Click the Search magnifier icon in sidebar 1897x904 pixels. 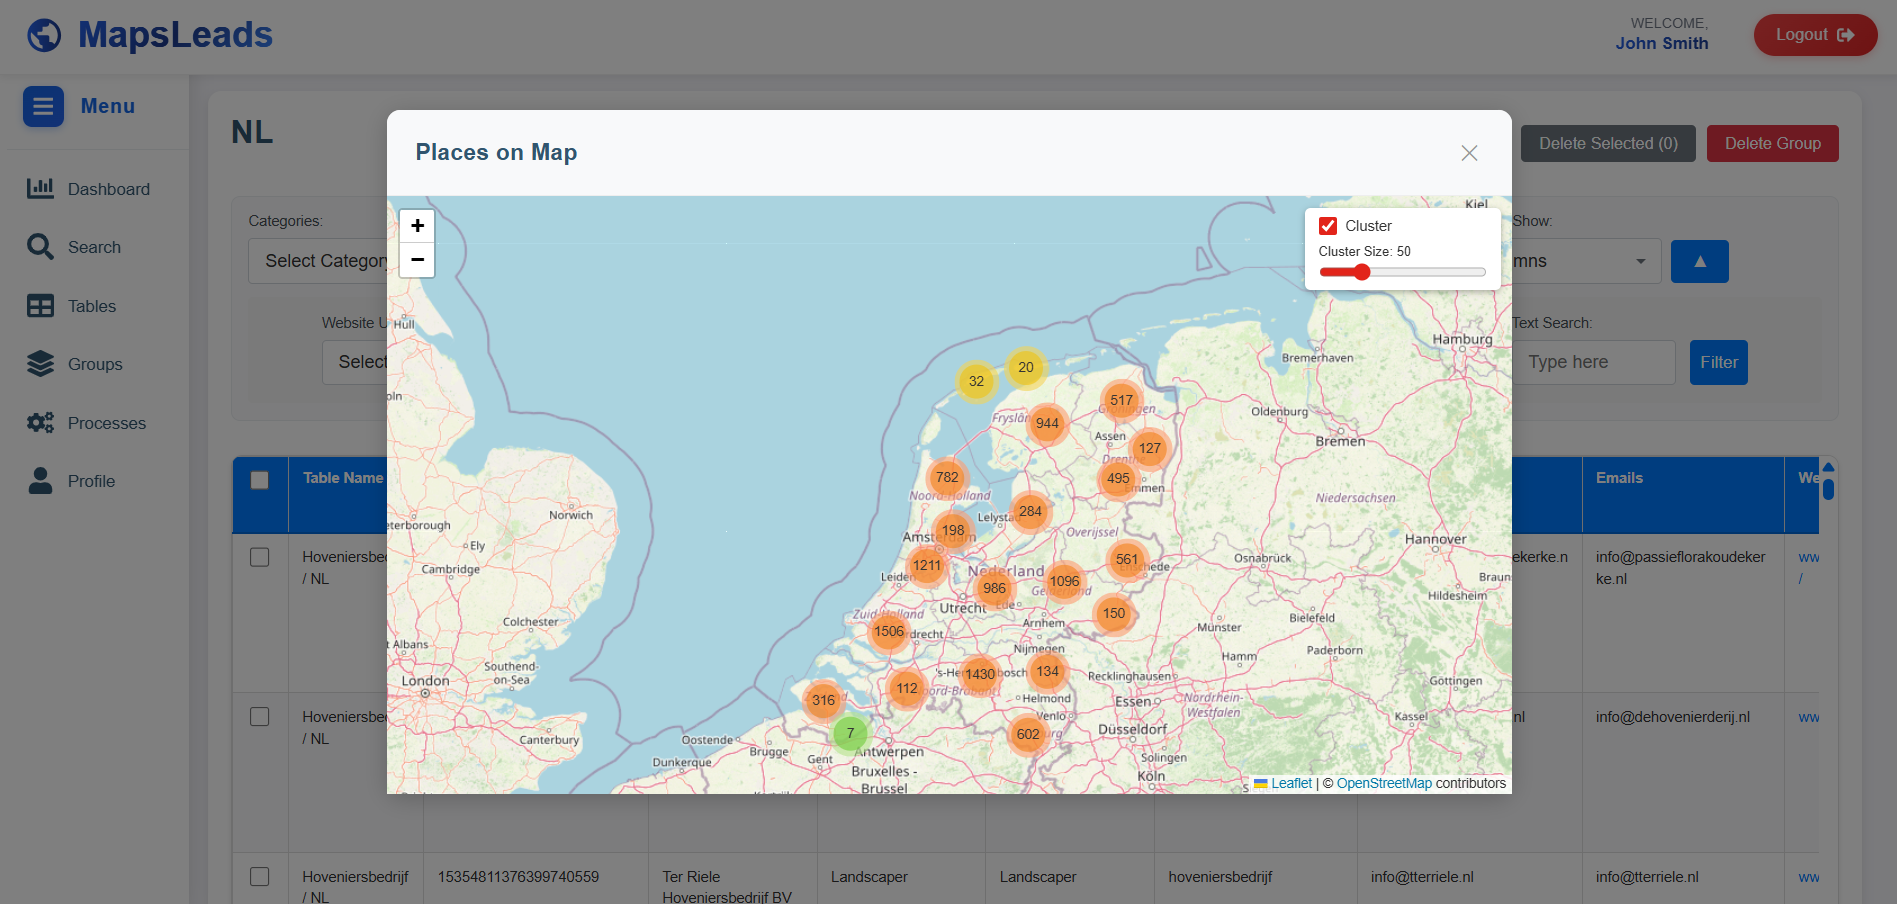[40, 247]
